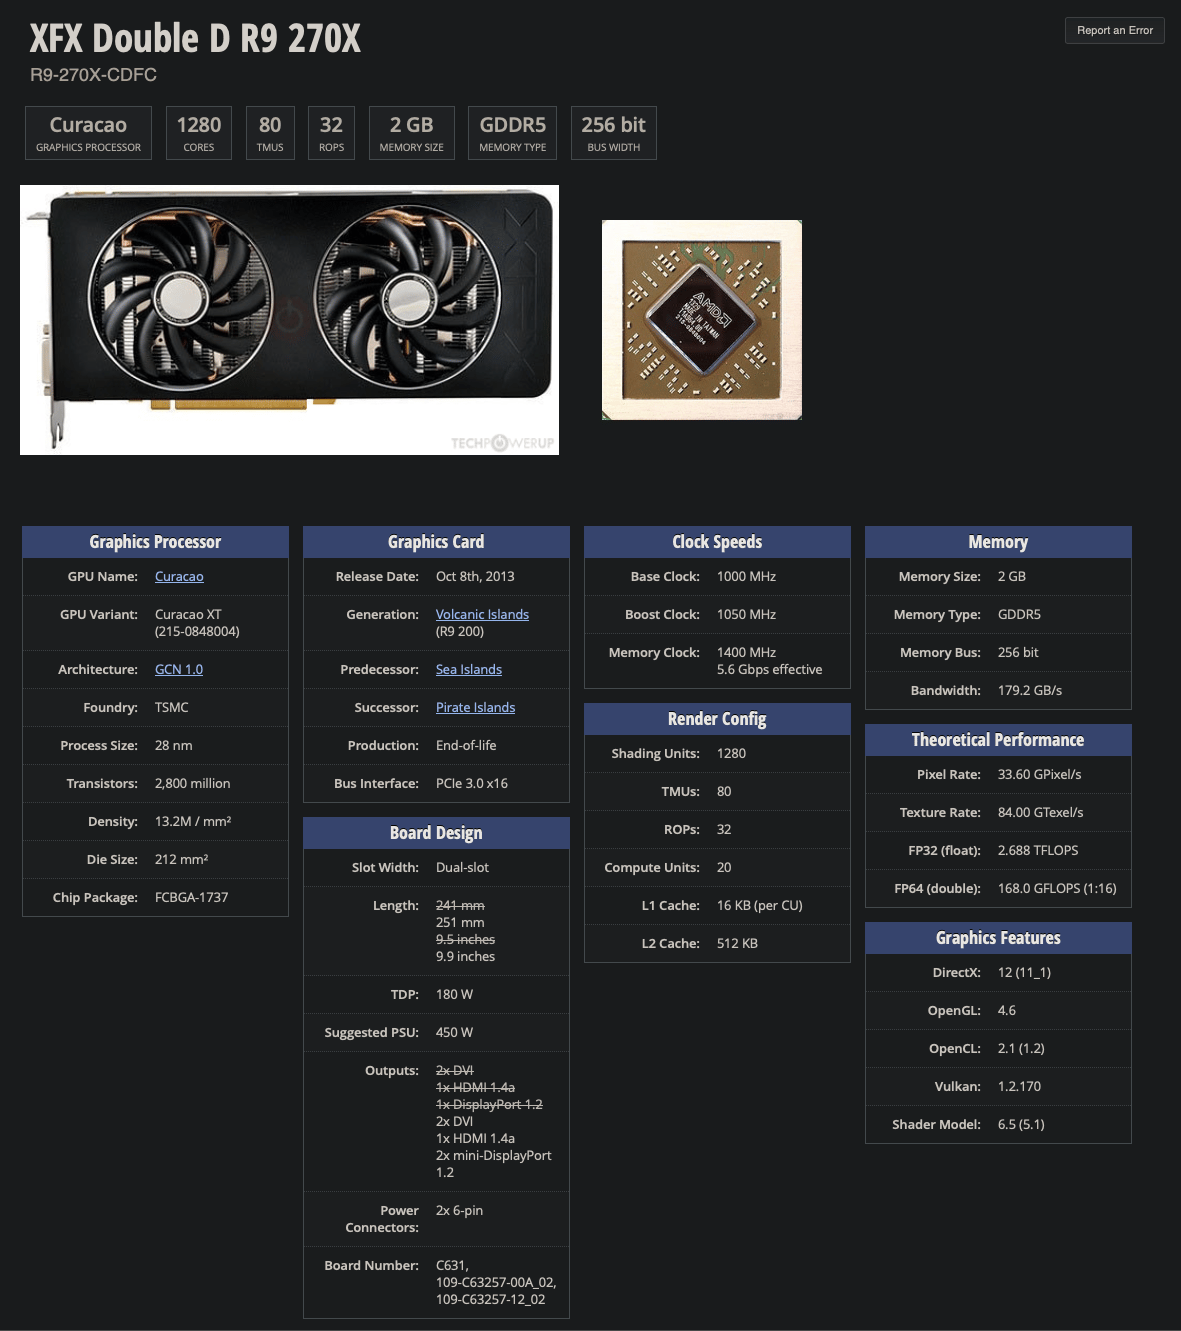The height and width of the screenshot is (1331, 1181).
Task: Click the 28 nm process size value
Action: (x=174, y=746)
